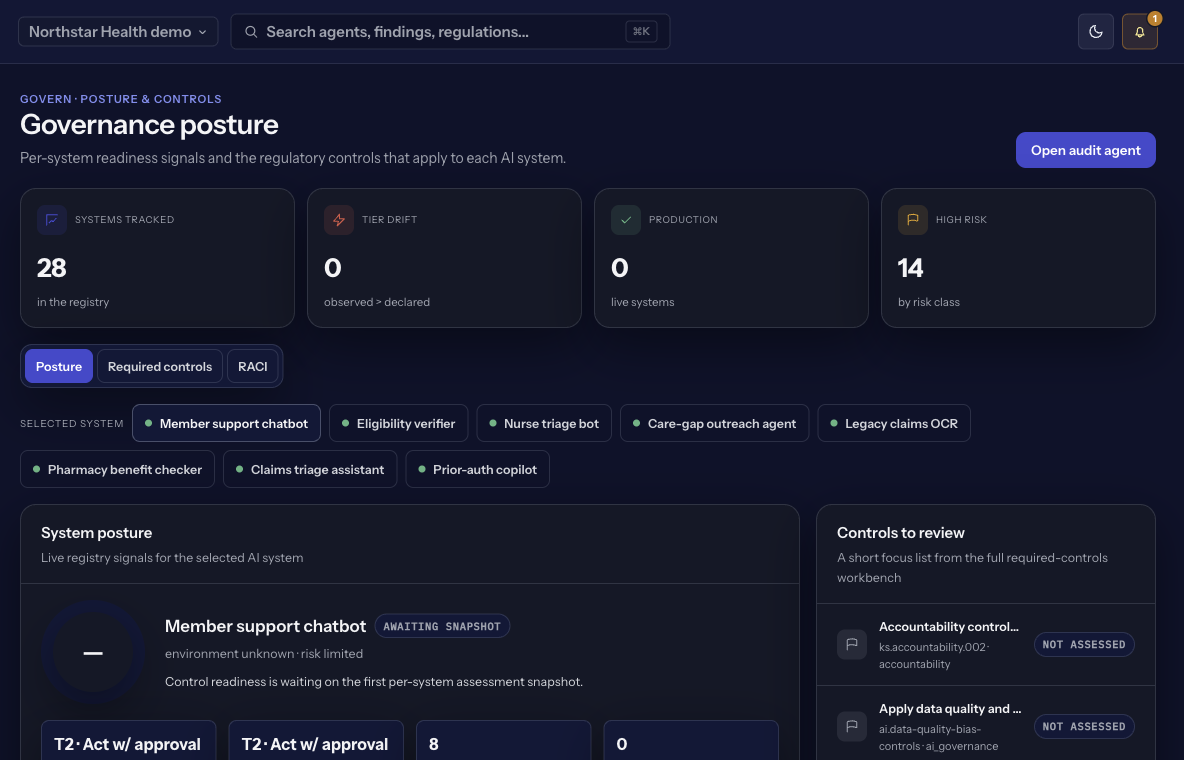The height and width of the screenshot is (760, 1184).
Task: Open audit agent button
Action: pos(1085,150)
